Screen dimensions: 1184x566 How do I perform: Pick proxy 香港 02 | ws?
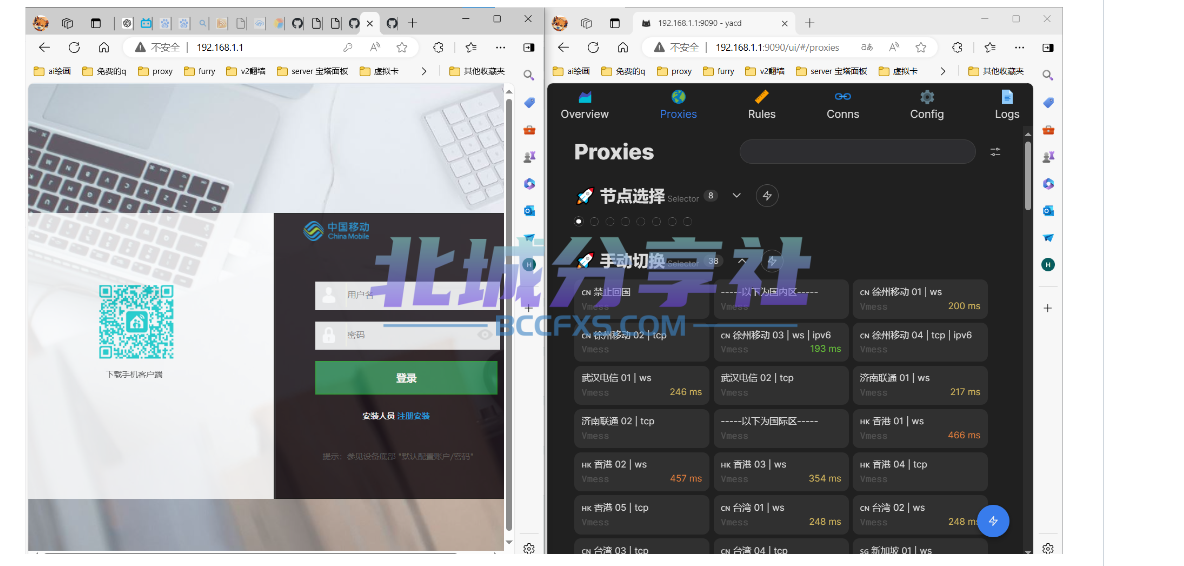click(x=642, y=471)
